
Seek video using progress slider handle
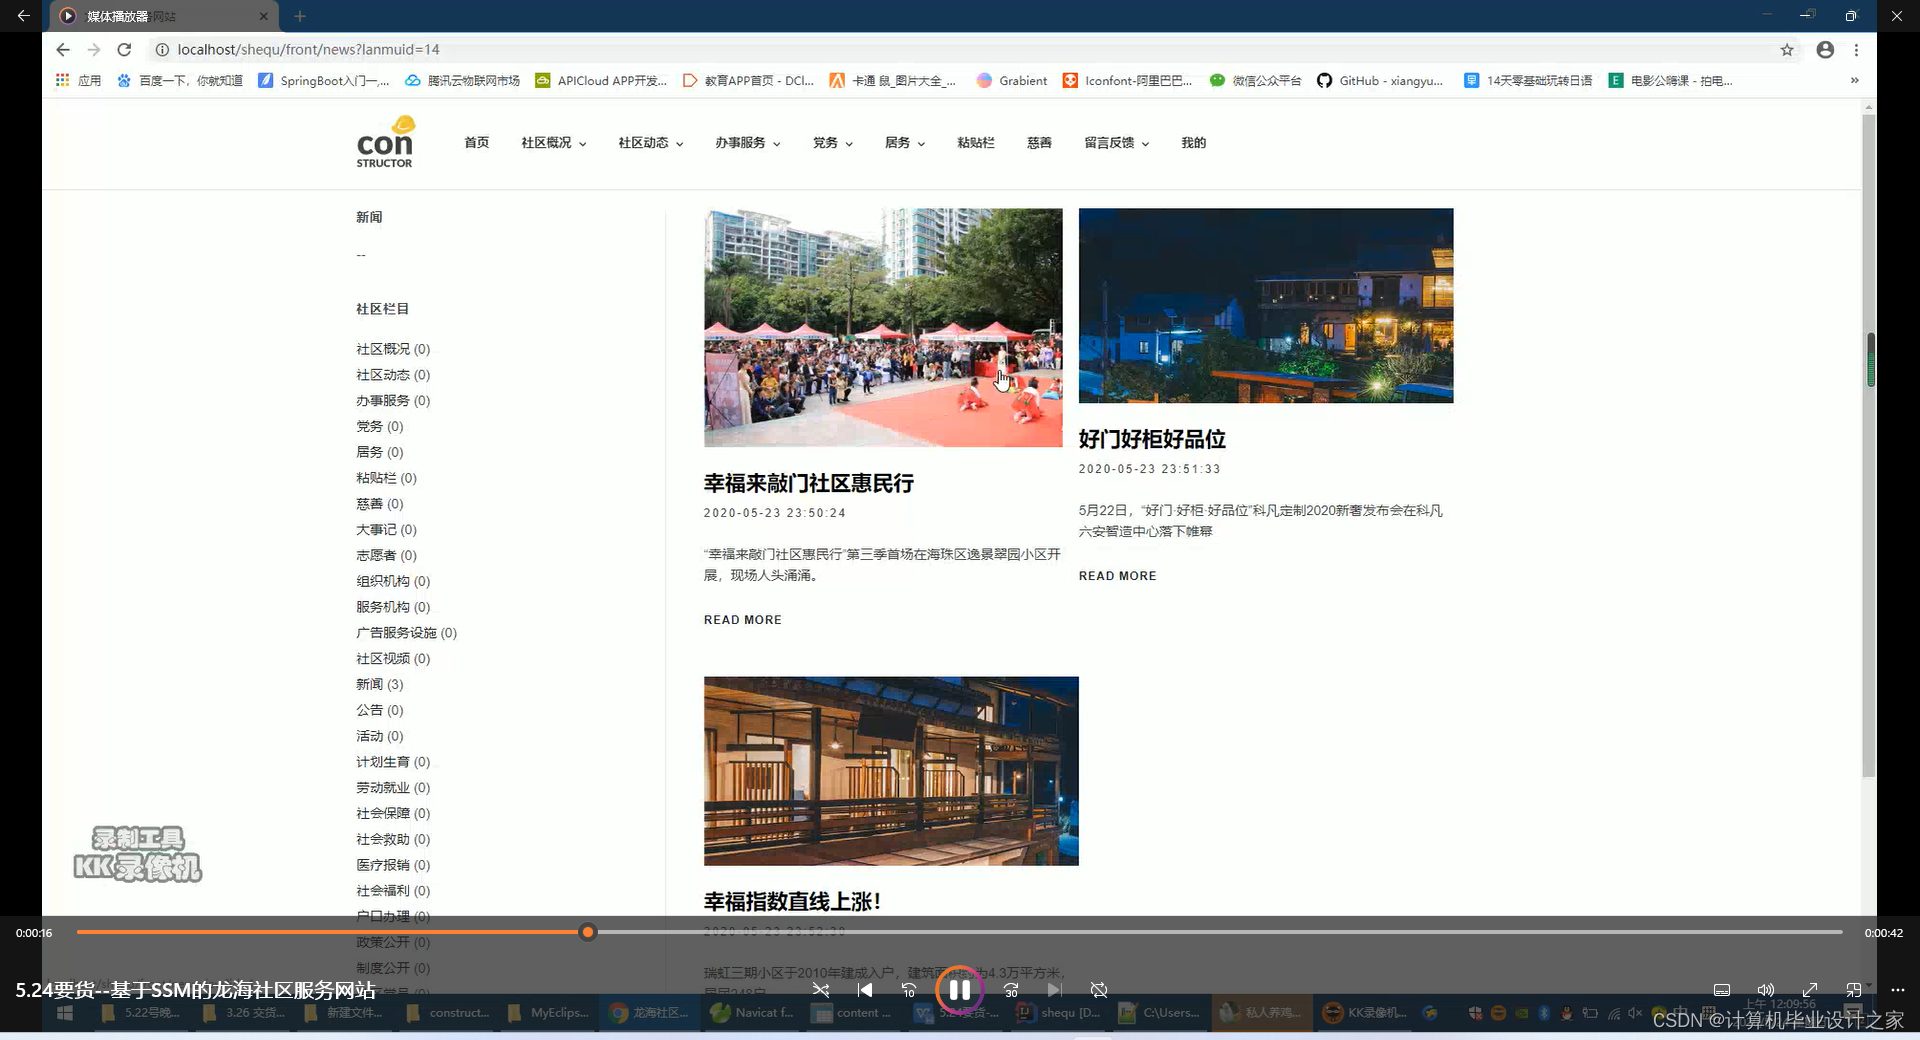tap(588, 932)
